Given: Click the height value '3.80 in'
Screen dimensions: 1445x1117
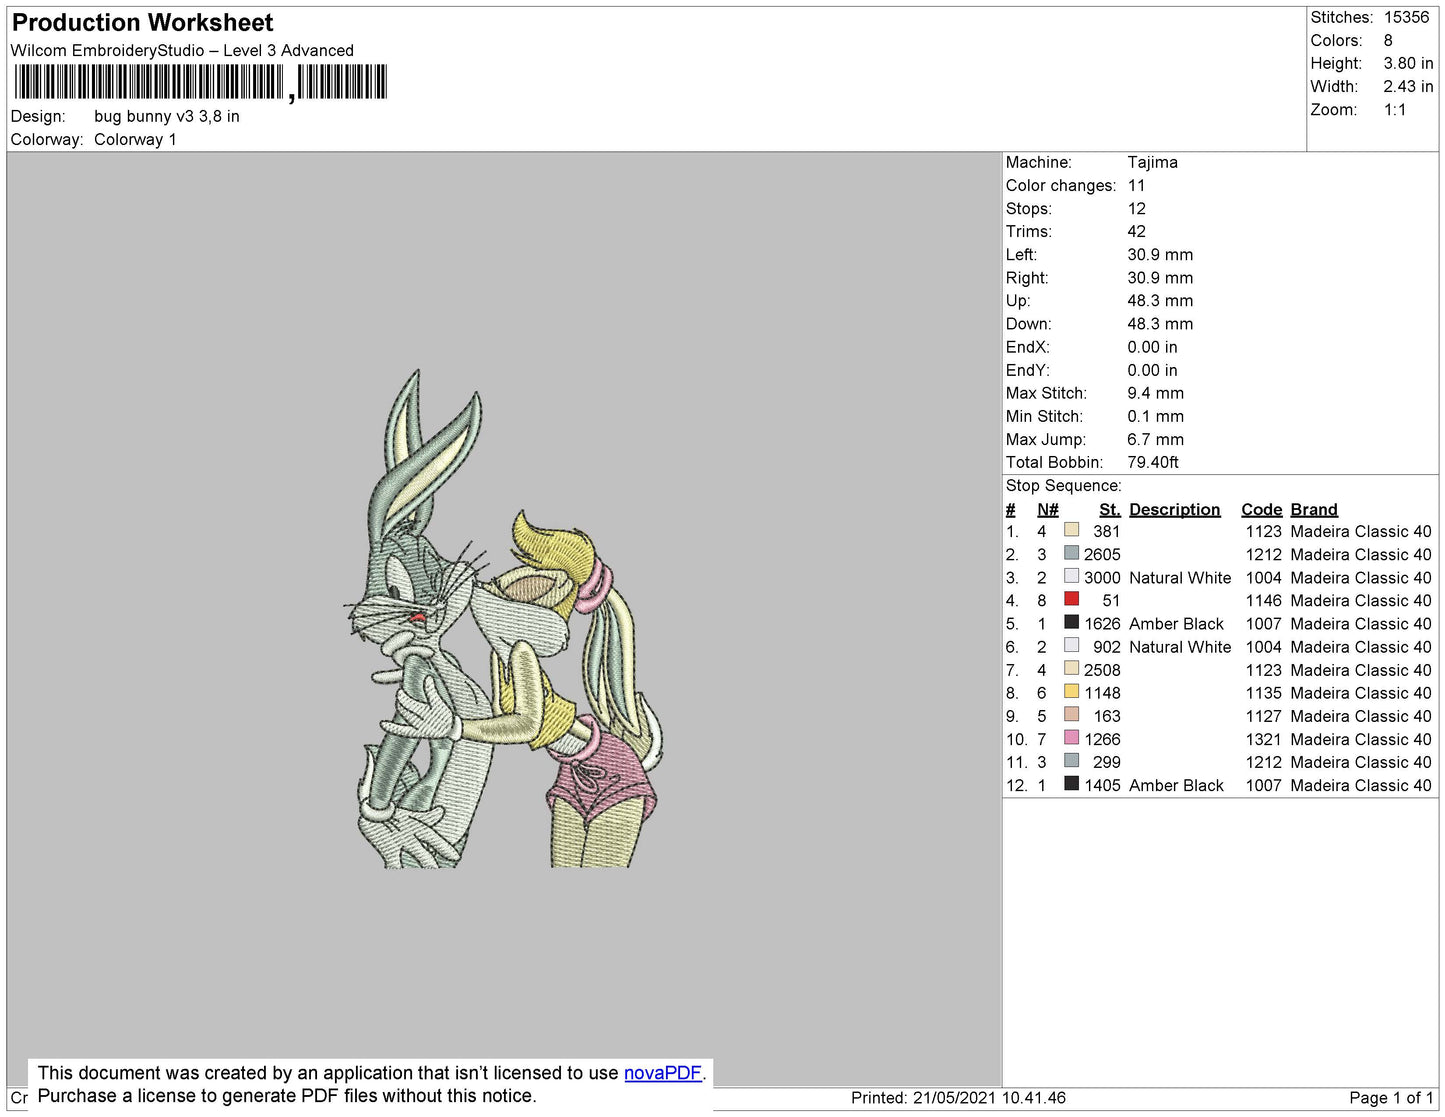Looking at the screenshot, I should click(1408, 63).
